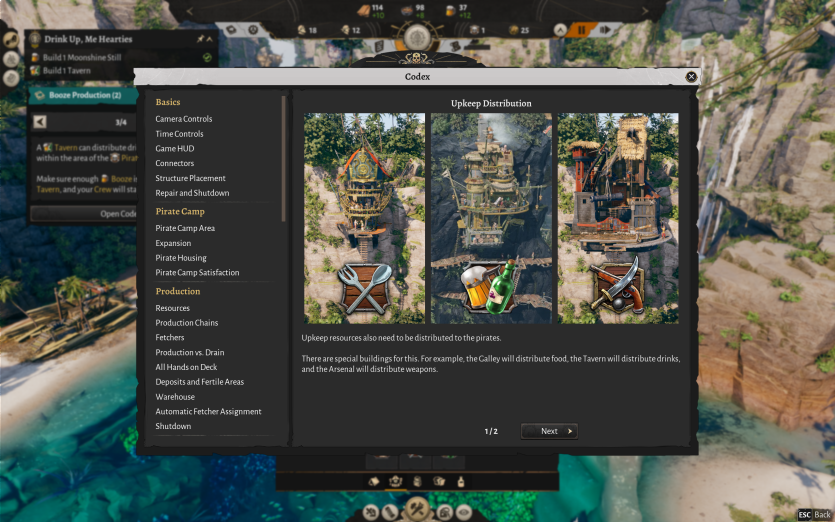Screen dimensions: 835x522
Task: Click the Pirate Camp section header
Action: [x=180, y=211]
